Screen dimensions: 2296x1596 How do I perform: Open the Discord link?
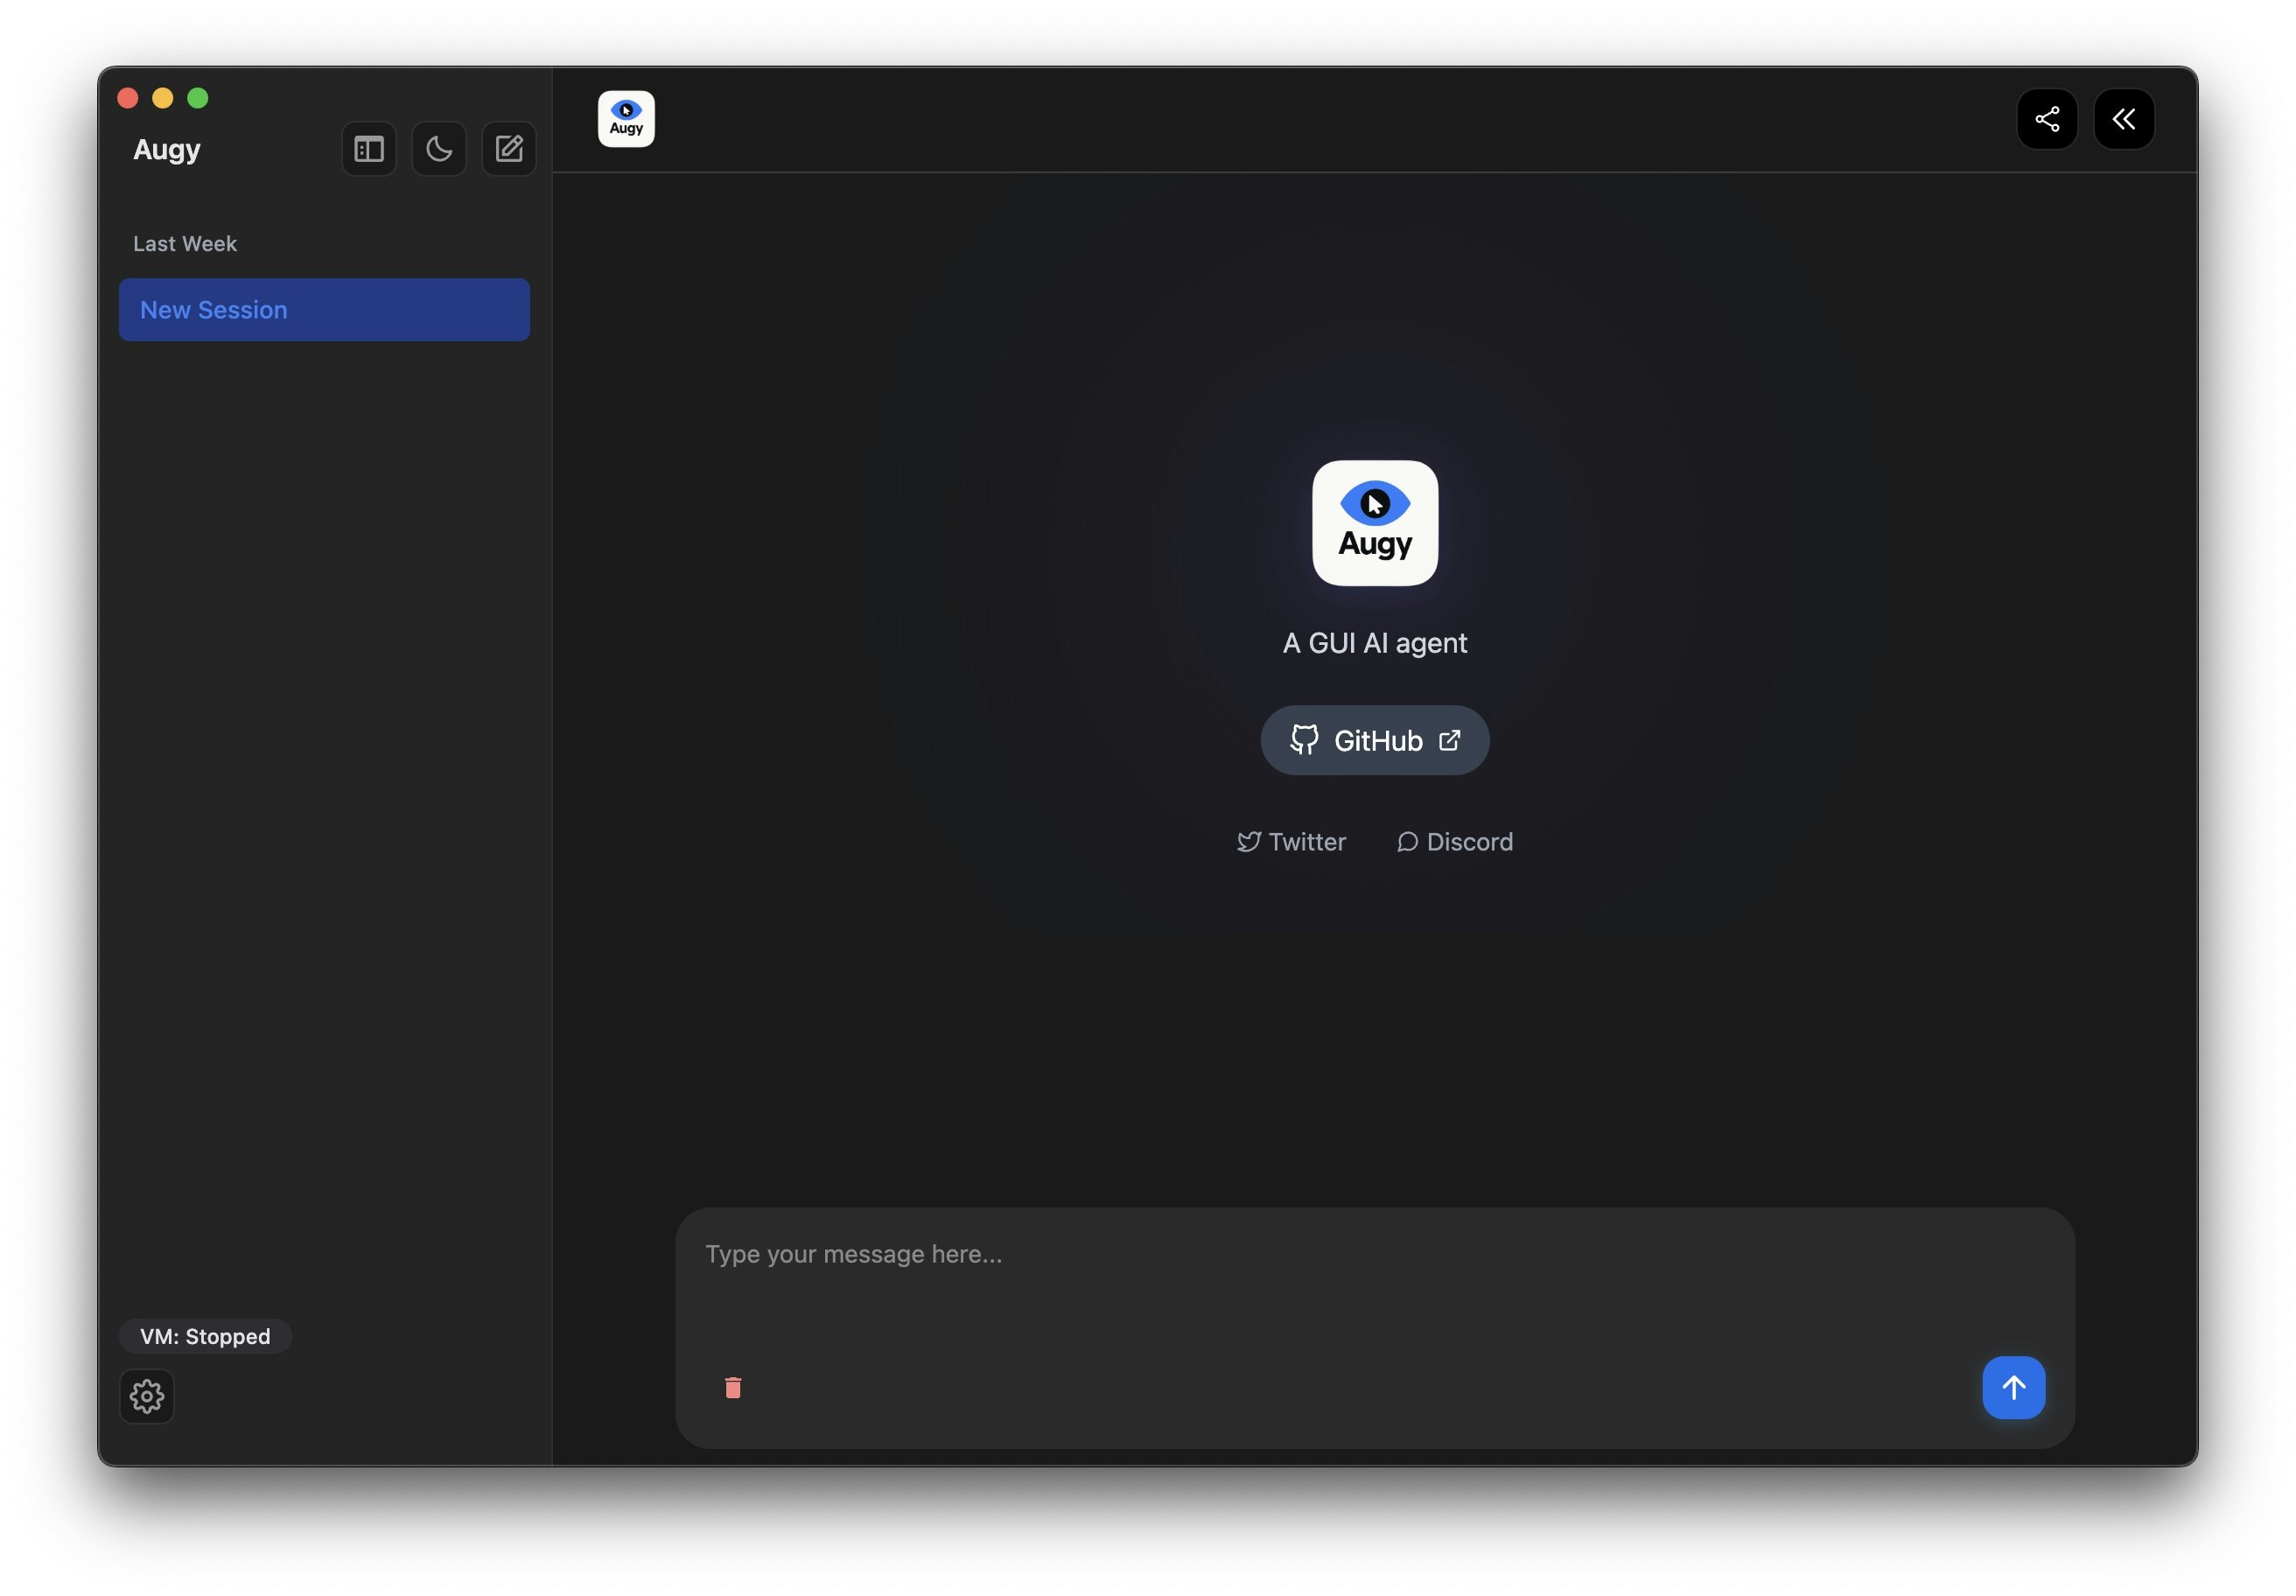(x=1454, y=842)
